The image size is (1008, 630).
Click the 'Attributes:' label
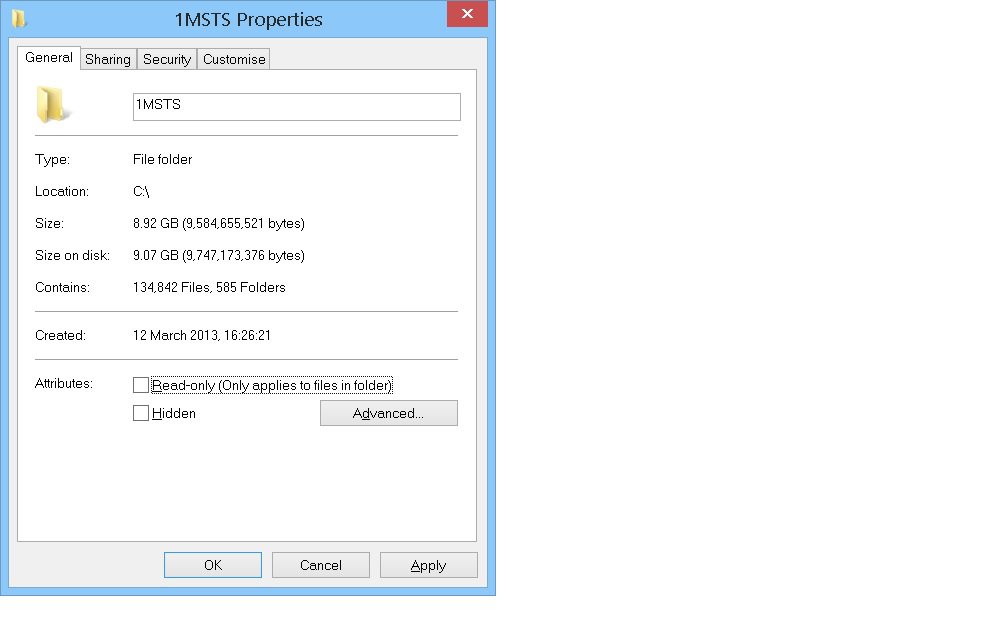[x=64, y=384]
